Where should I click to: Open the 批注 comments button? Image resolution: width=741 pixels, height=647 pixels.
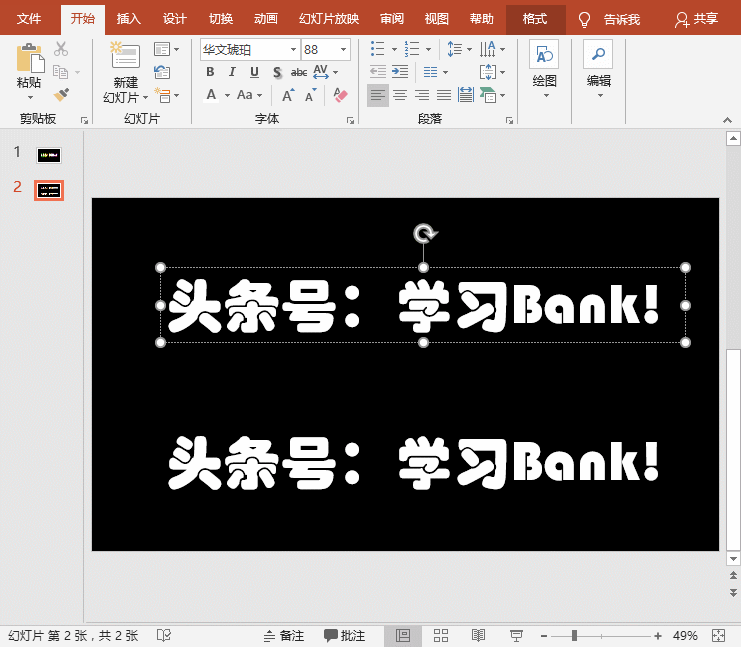pos(345,636)
